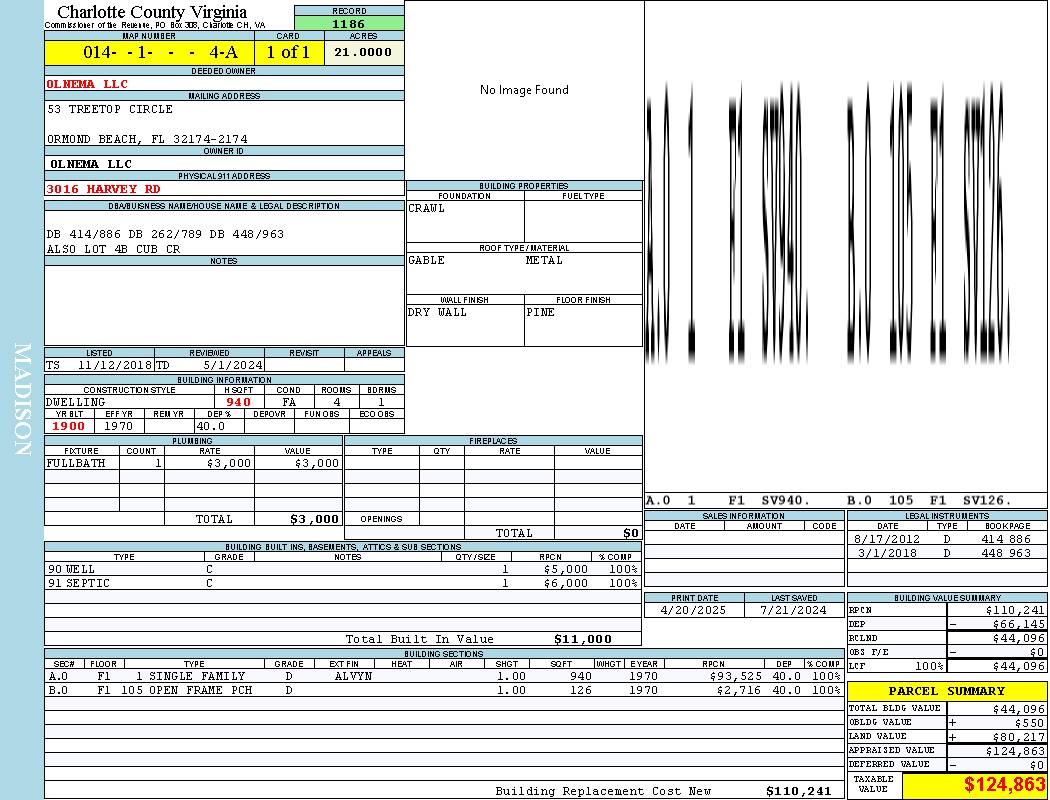The width and height of the screenshot is (1050, 800).
Task: Click book page 448 963
Action: [x=1006, y=553]
